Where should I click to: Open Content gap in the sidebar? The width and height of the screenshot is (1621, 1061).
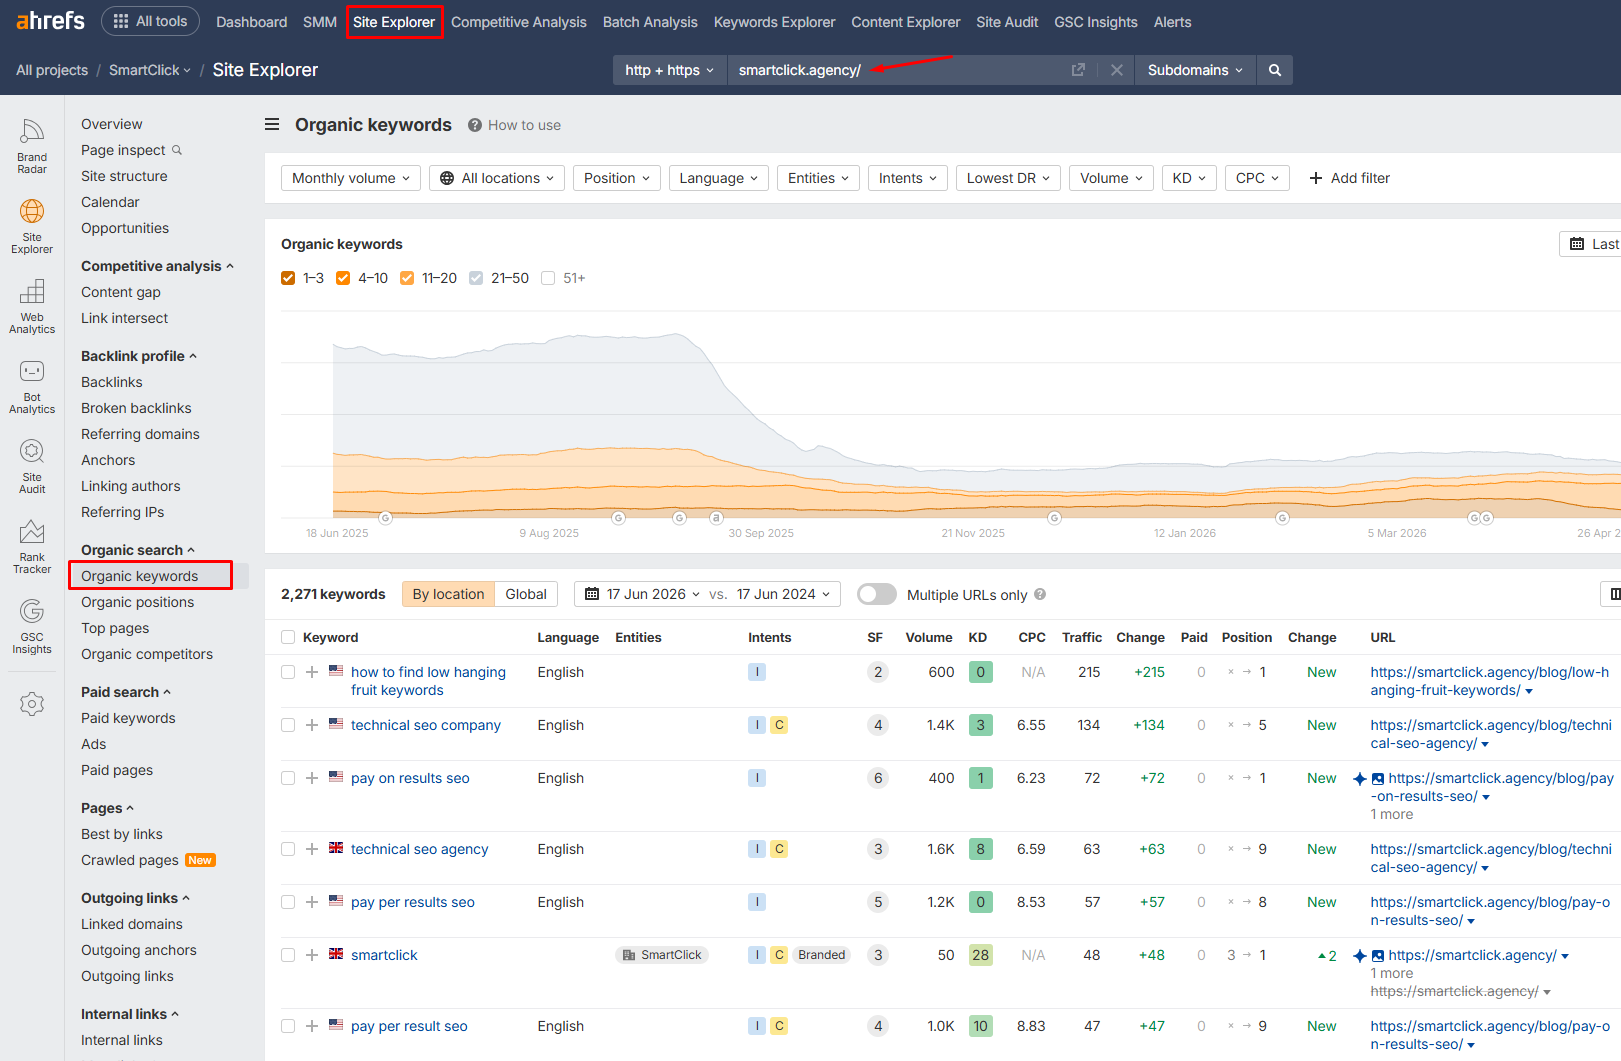coord(121,292)
